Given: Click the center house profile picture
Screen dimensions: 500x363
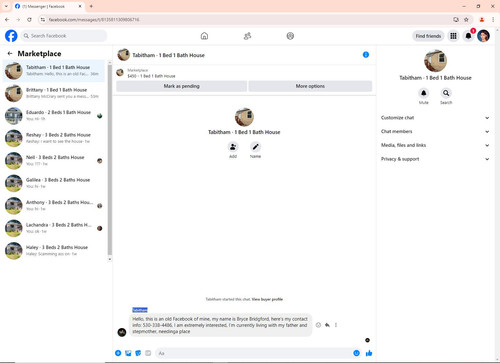Looking at the screenshot, I should click(244, 117).
